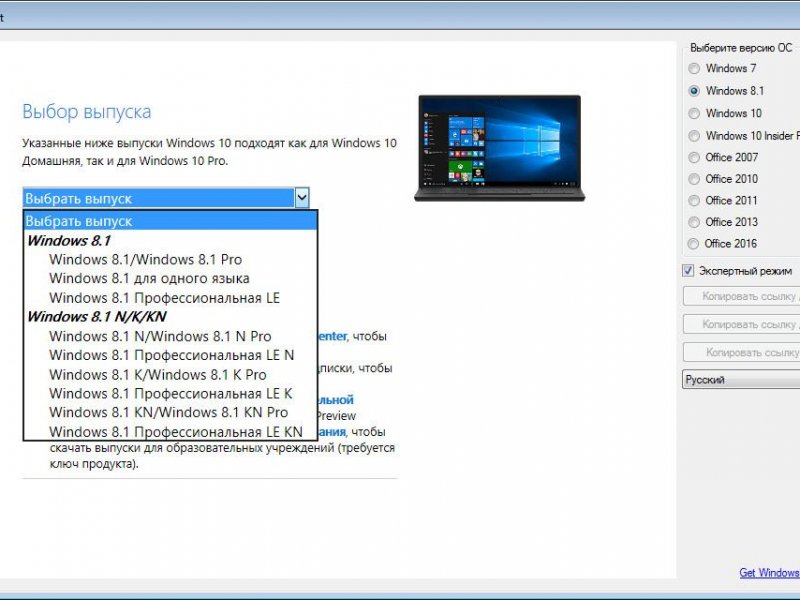Open the Get Windows link
Screen dimensions: 800x600
point(769,572)
